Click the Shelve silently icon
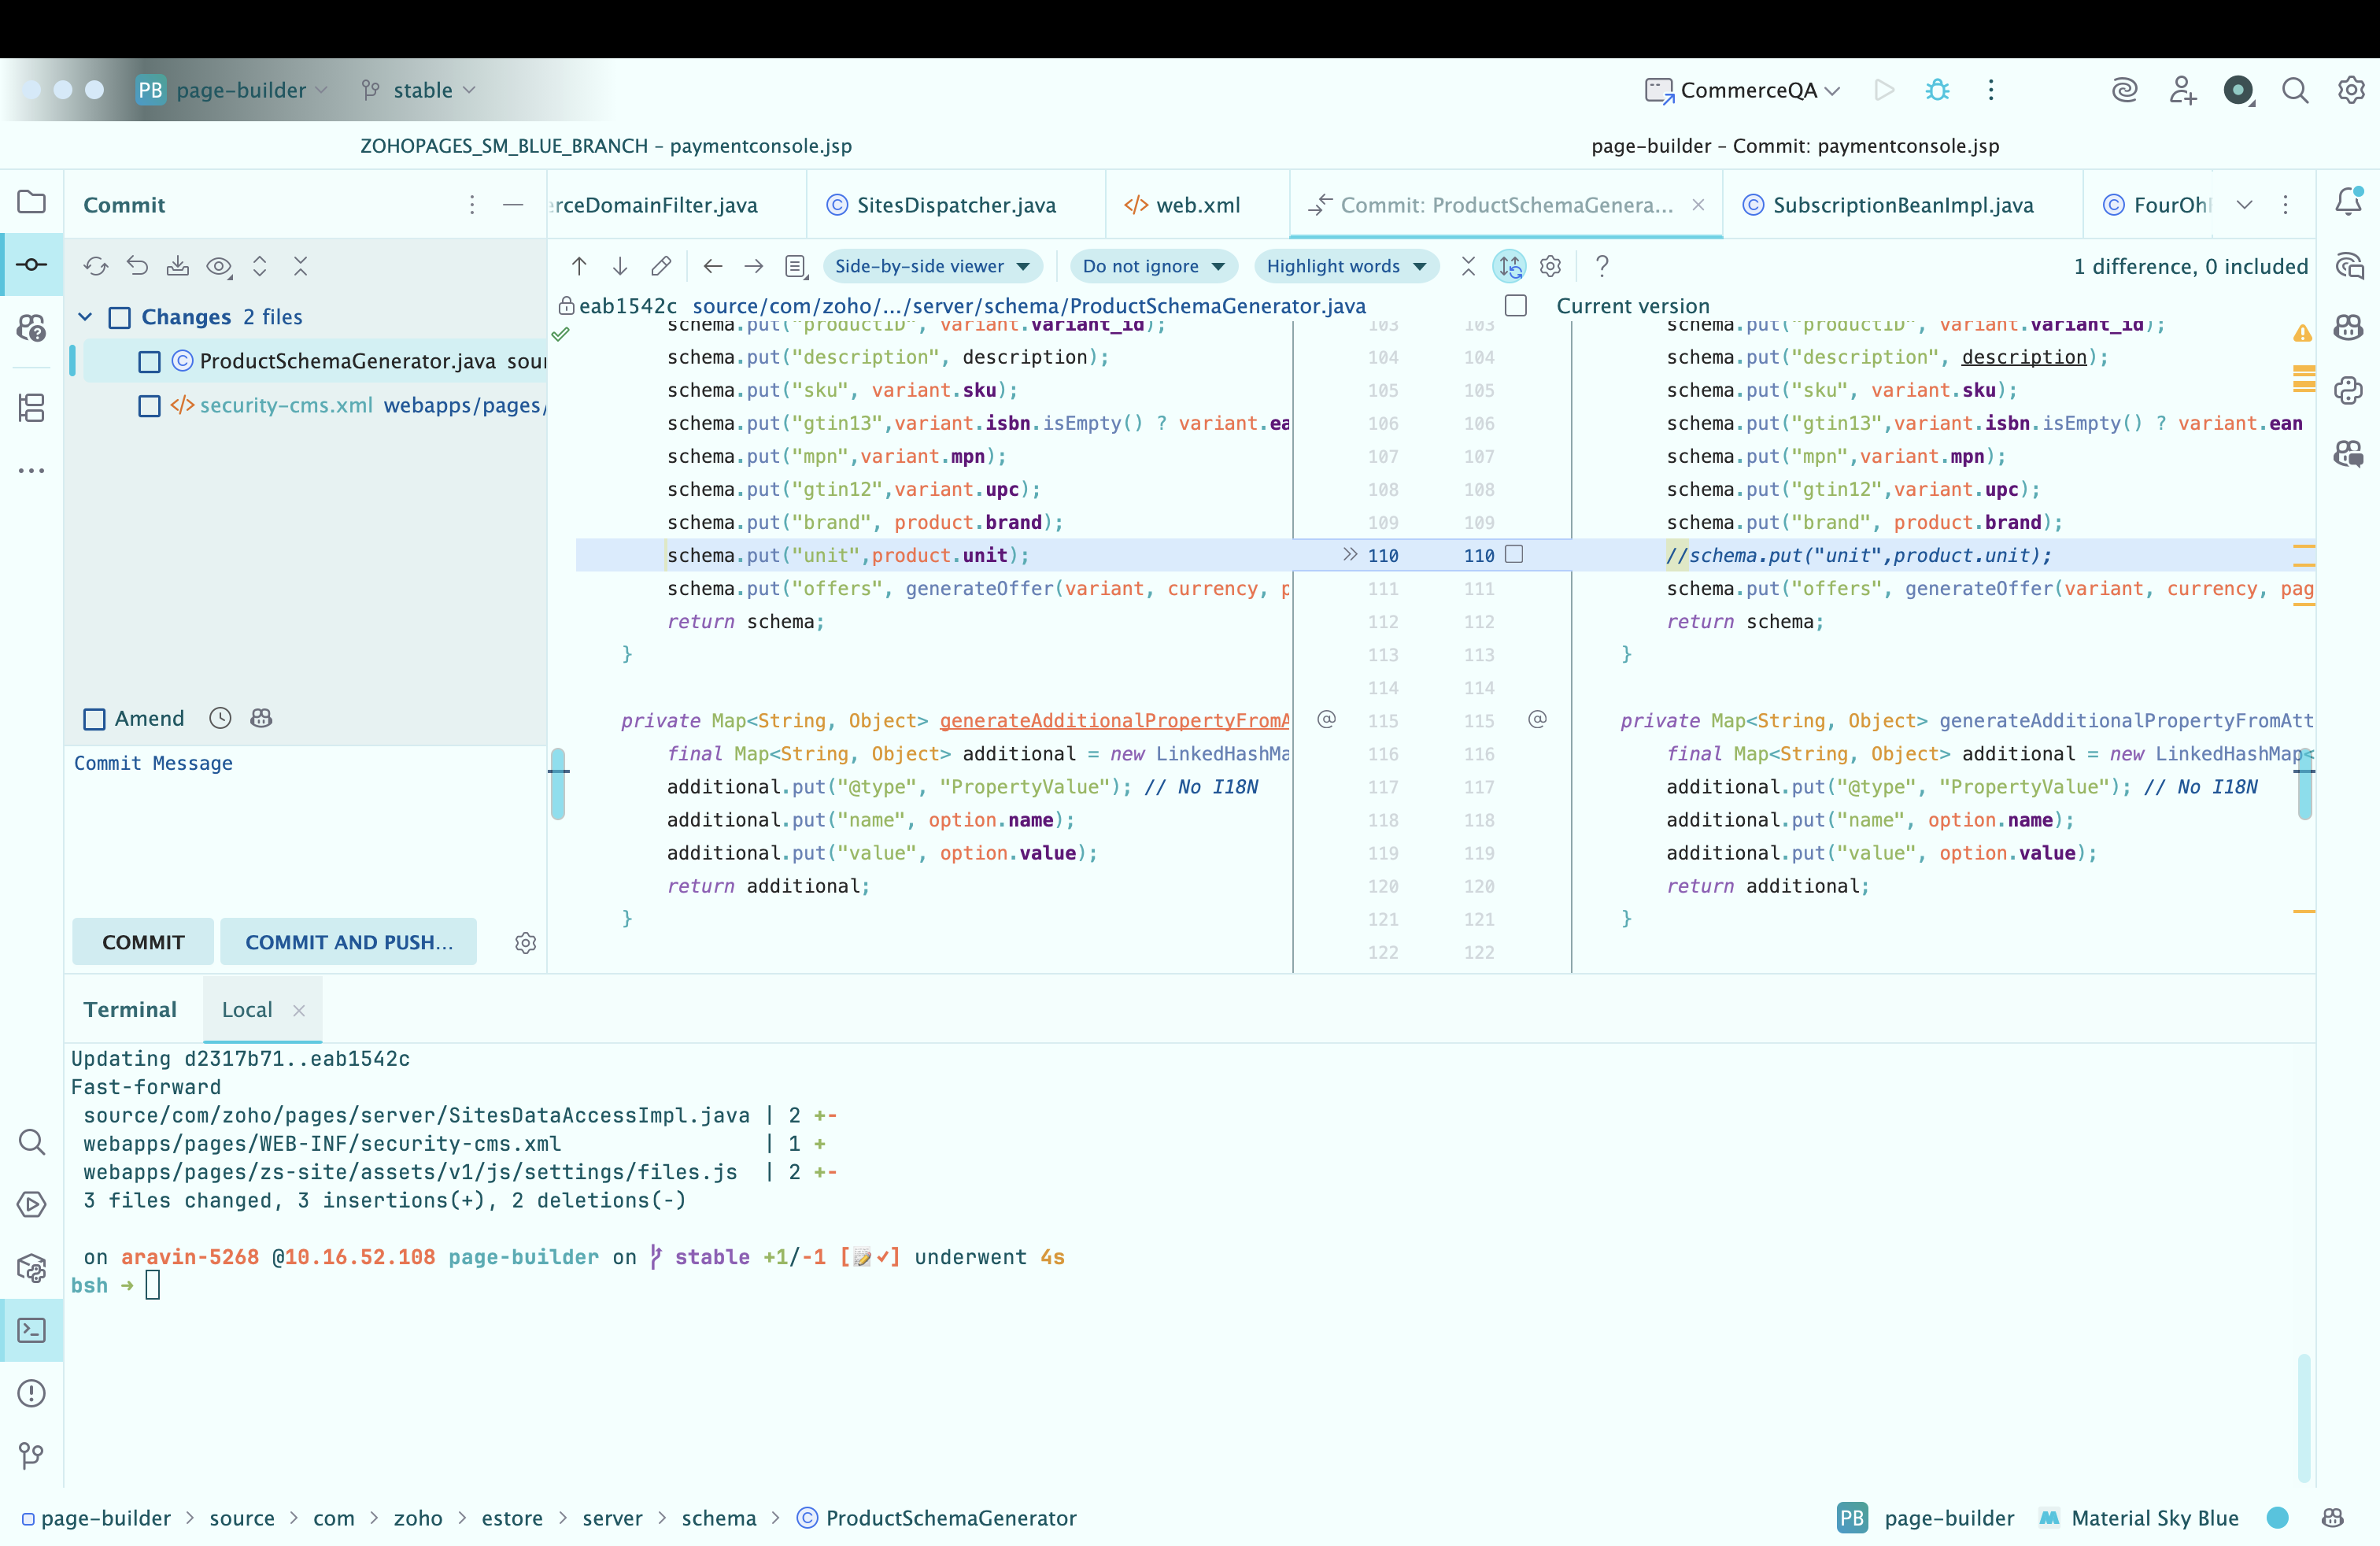This screenshot has height=1546, width=2380. point(177,266)
